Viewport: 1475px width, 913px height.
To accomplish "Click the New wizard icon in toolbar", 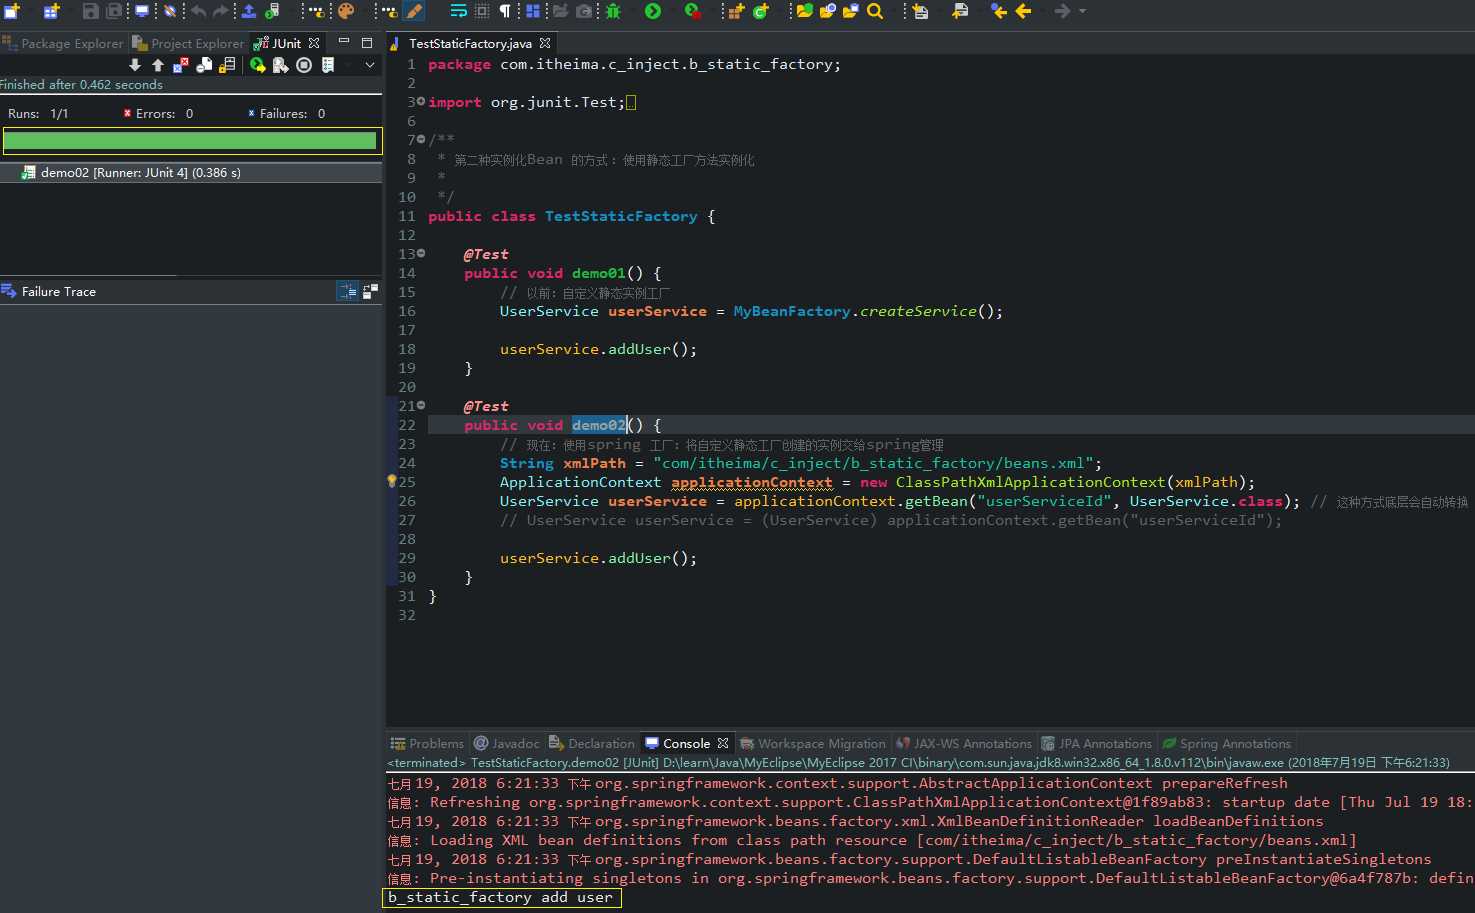I will pos(11,11).
